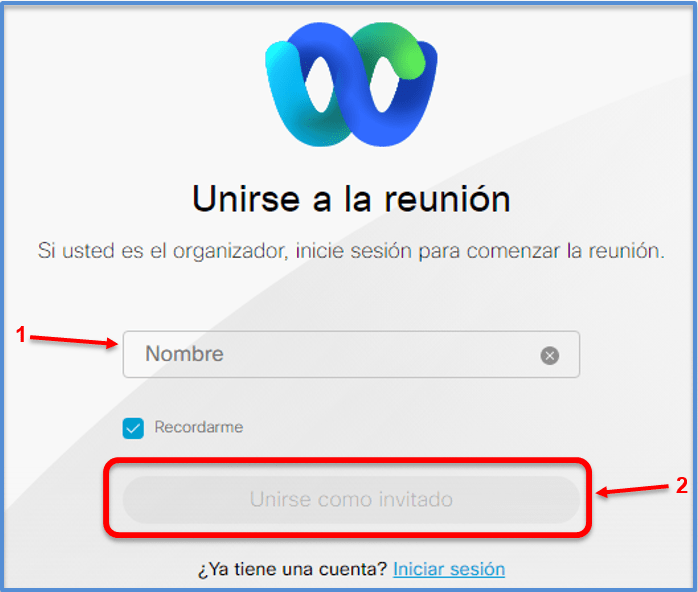Uncheck the Recordarme checkbox
The width and height of the screenshot is (698, 592).
[133, 428]
